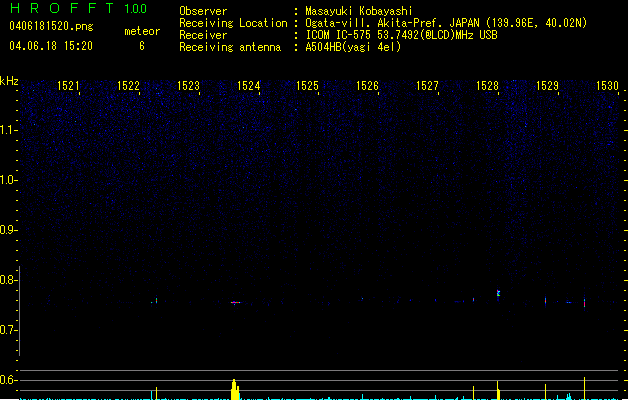Click the ICOM IC-575 receiver text
Viewport: 629px width, 400px height.
click(401, 35)
